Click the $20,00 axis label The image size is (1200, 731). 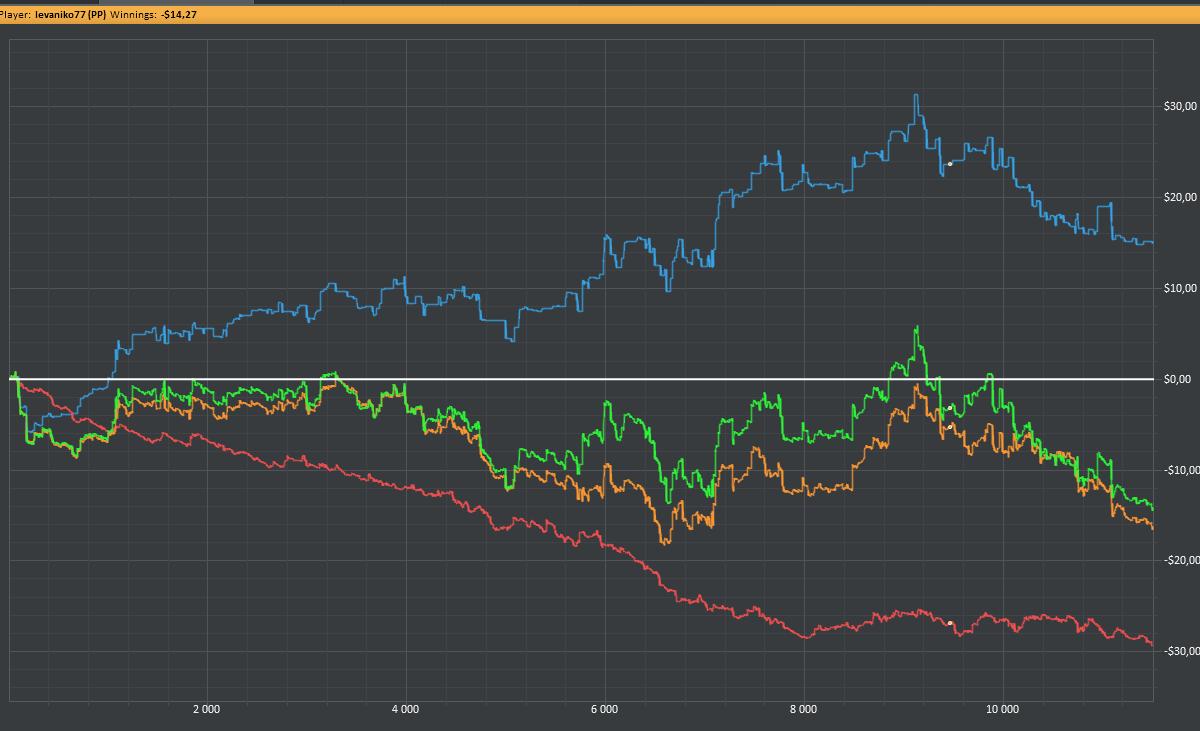point(1180,197)
